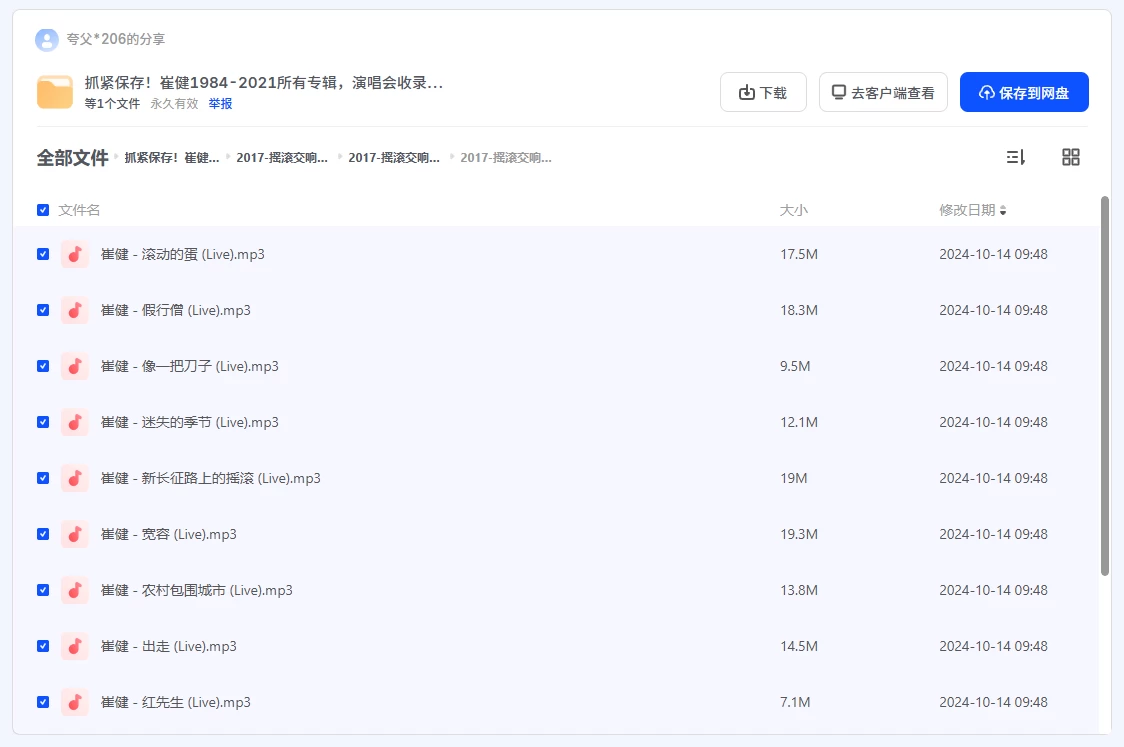Switch to grid view layout

(1070, 157)
